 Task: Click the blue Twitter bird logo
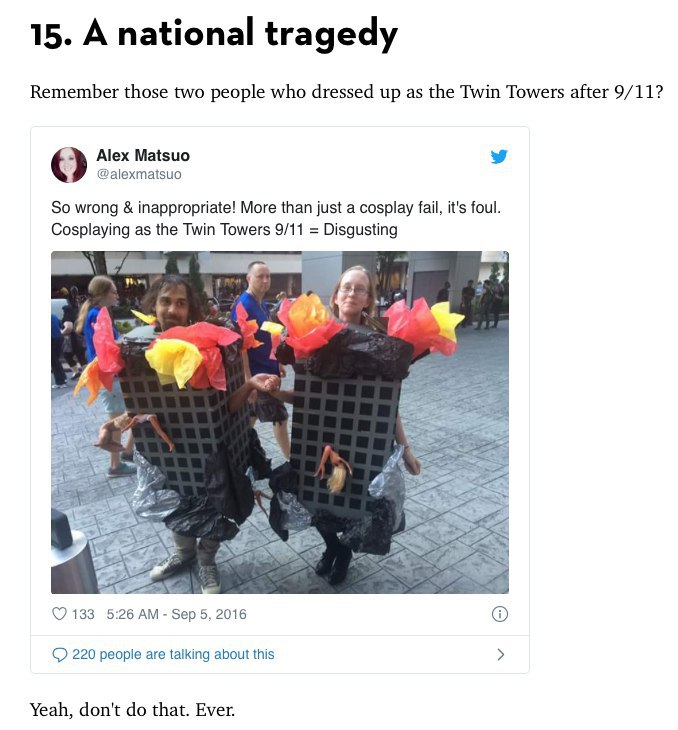coord(499,156)
